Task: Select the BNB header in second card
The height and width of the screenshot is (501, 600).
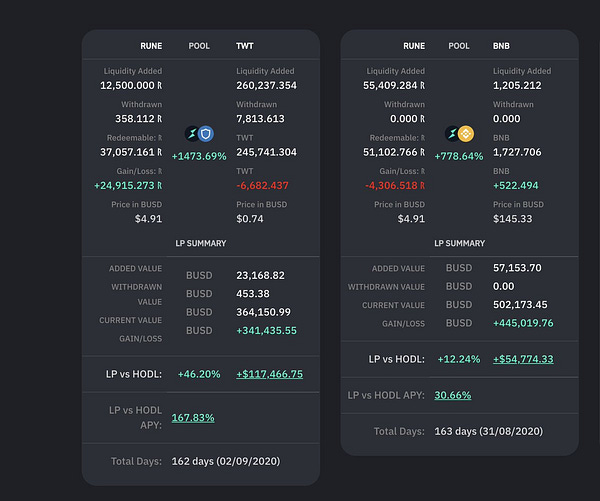Action: (x=501, y=46)
